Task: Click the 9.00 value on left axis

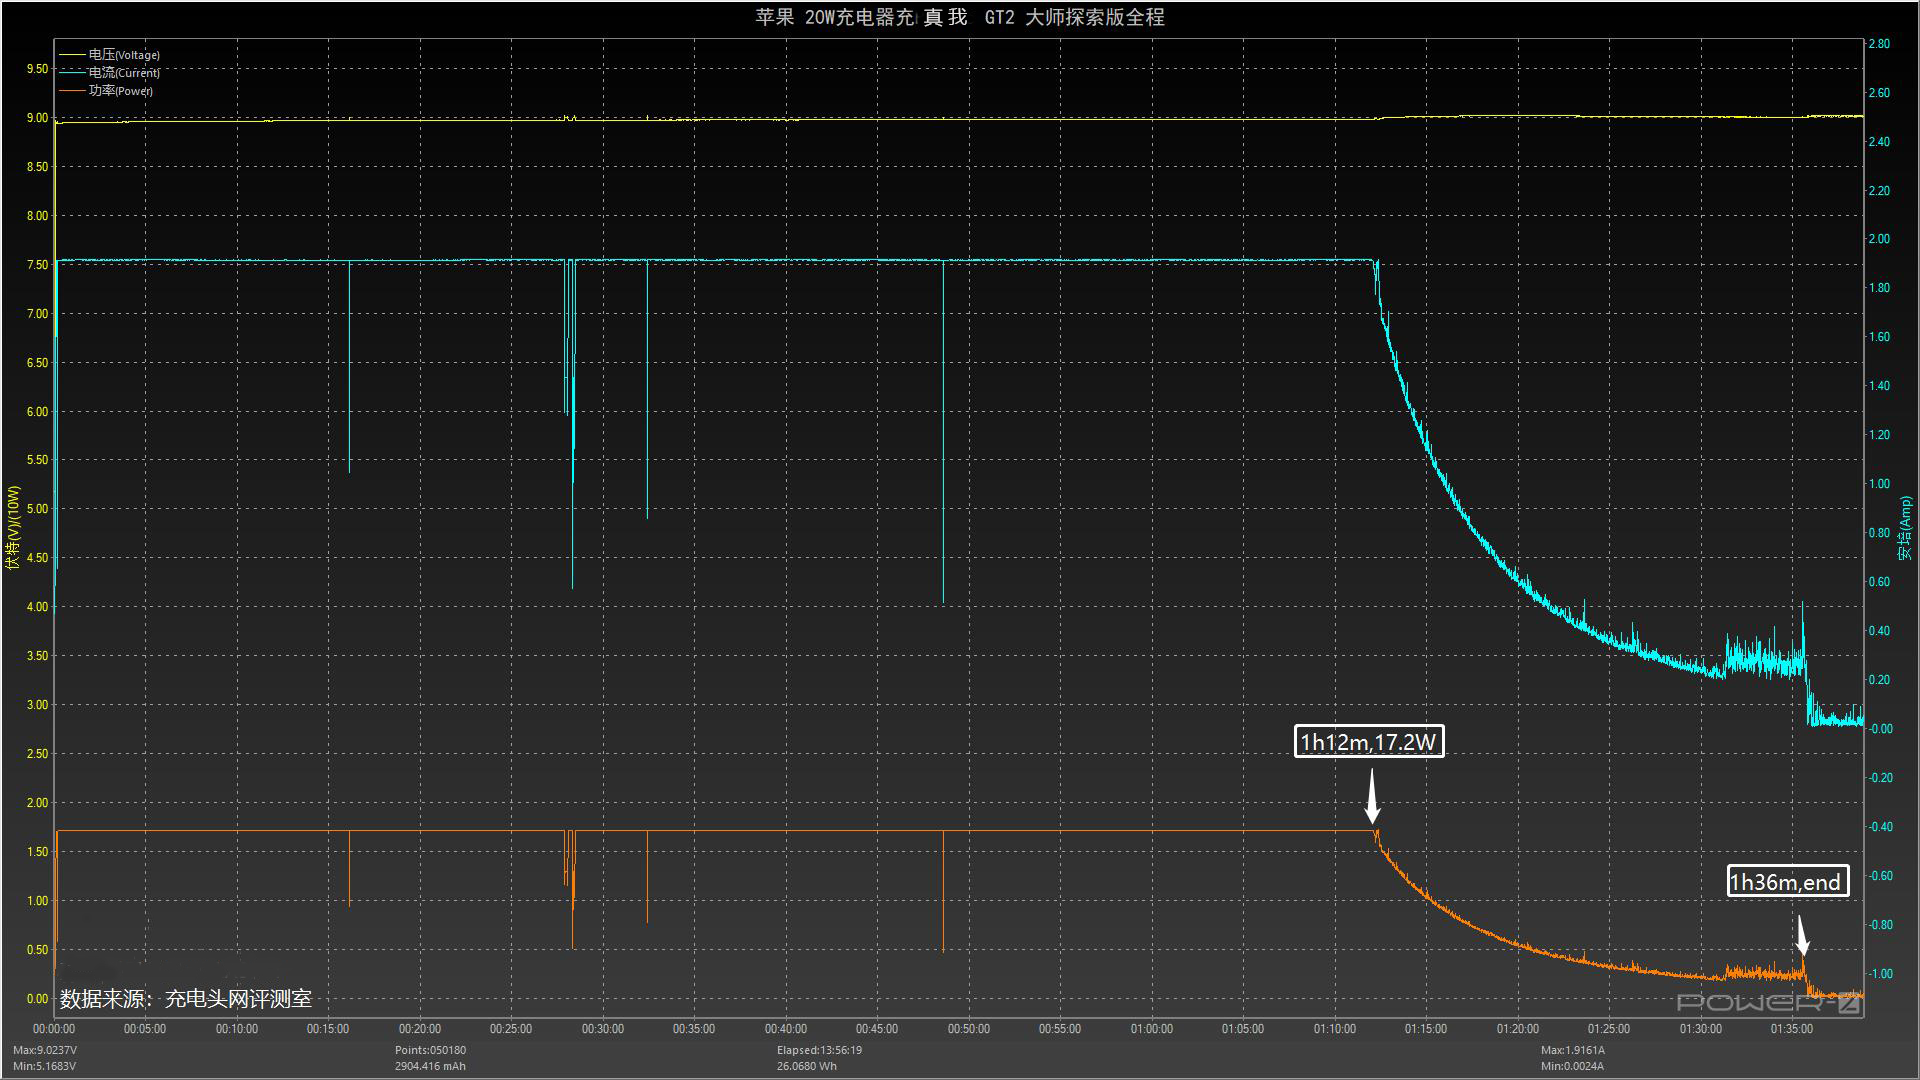Action: click(x=37, y=118)
